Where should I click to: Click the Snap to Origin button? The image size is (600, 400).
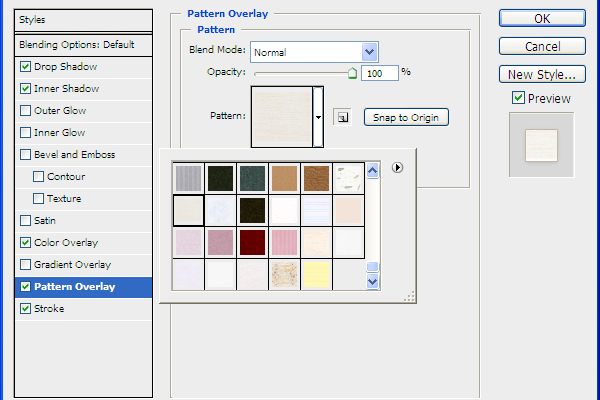click(x=406, y=118)
